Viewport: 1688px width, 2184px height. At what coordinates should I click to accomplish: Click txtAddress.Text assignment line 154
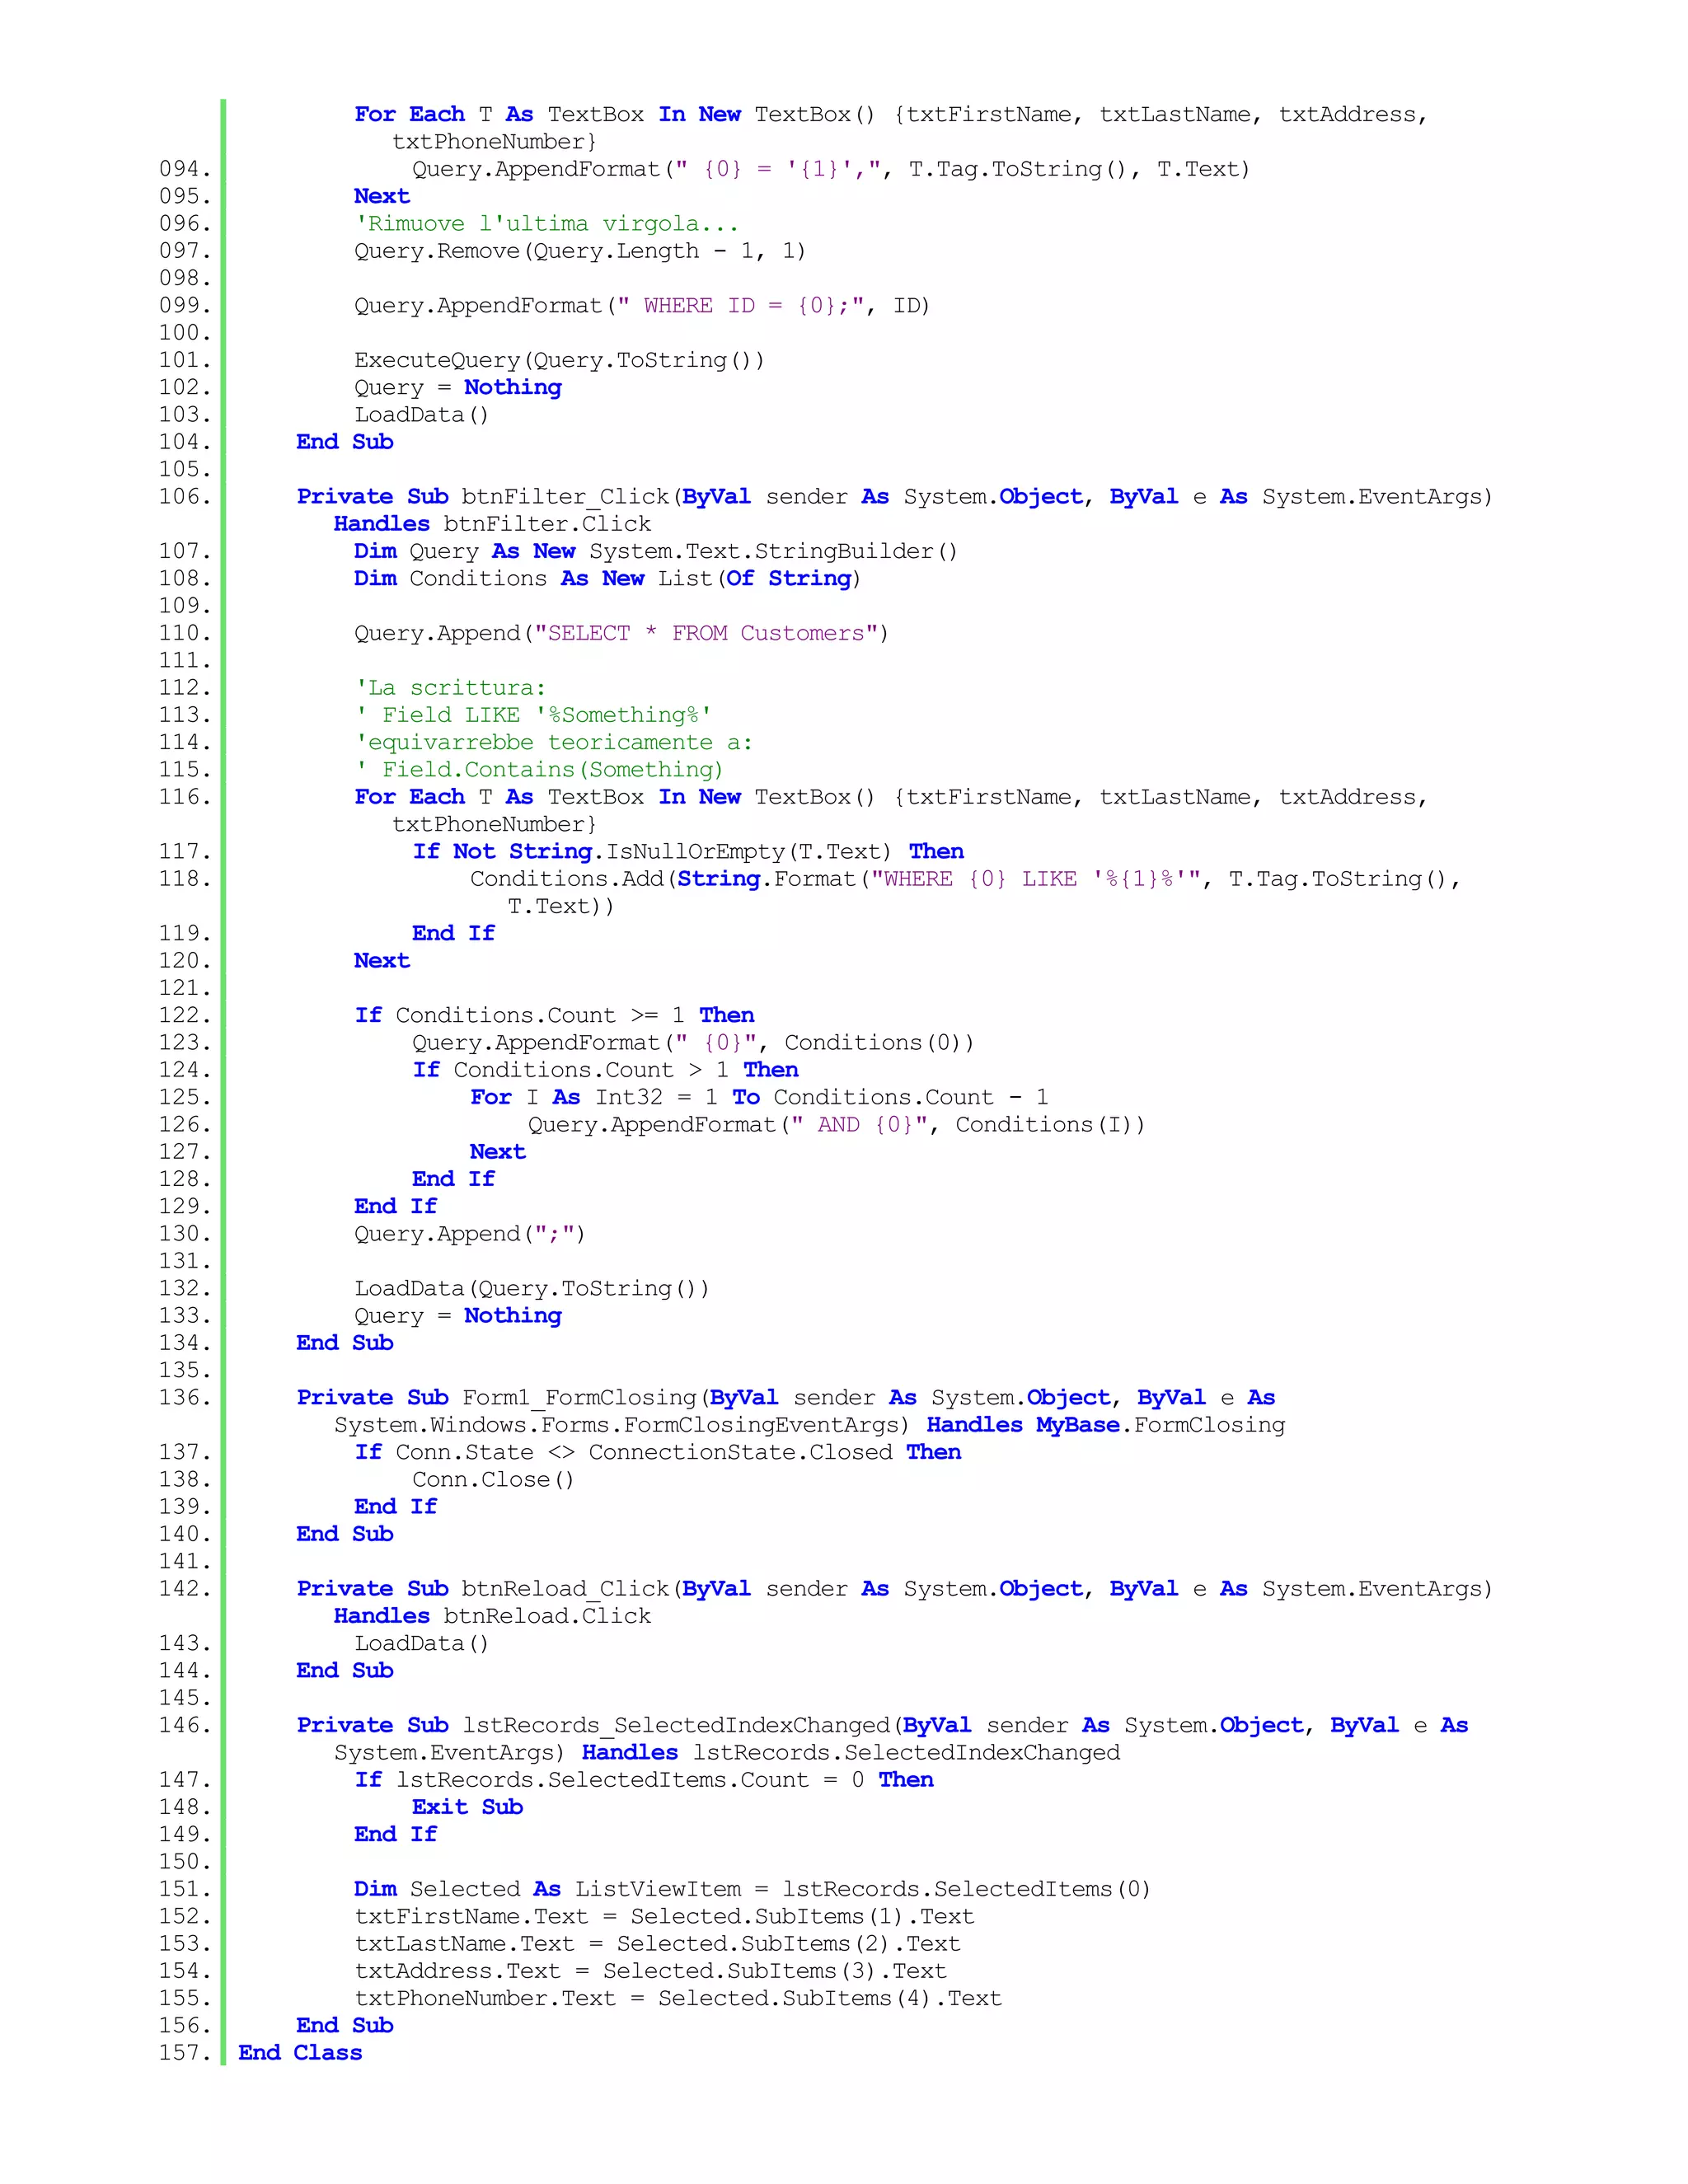point(650,1971)
